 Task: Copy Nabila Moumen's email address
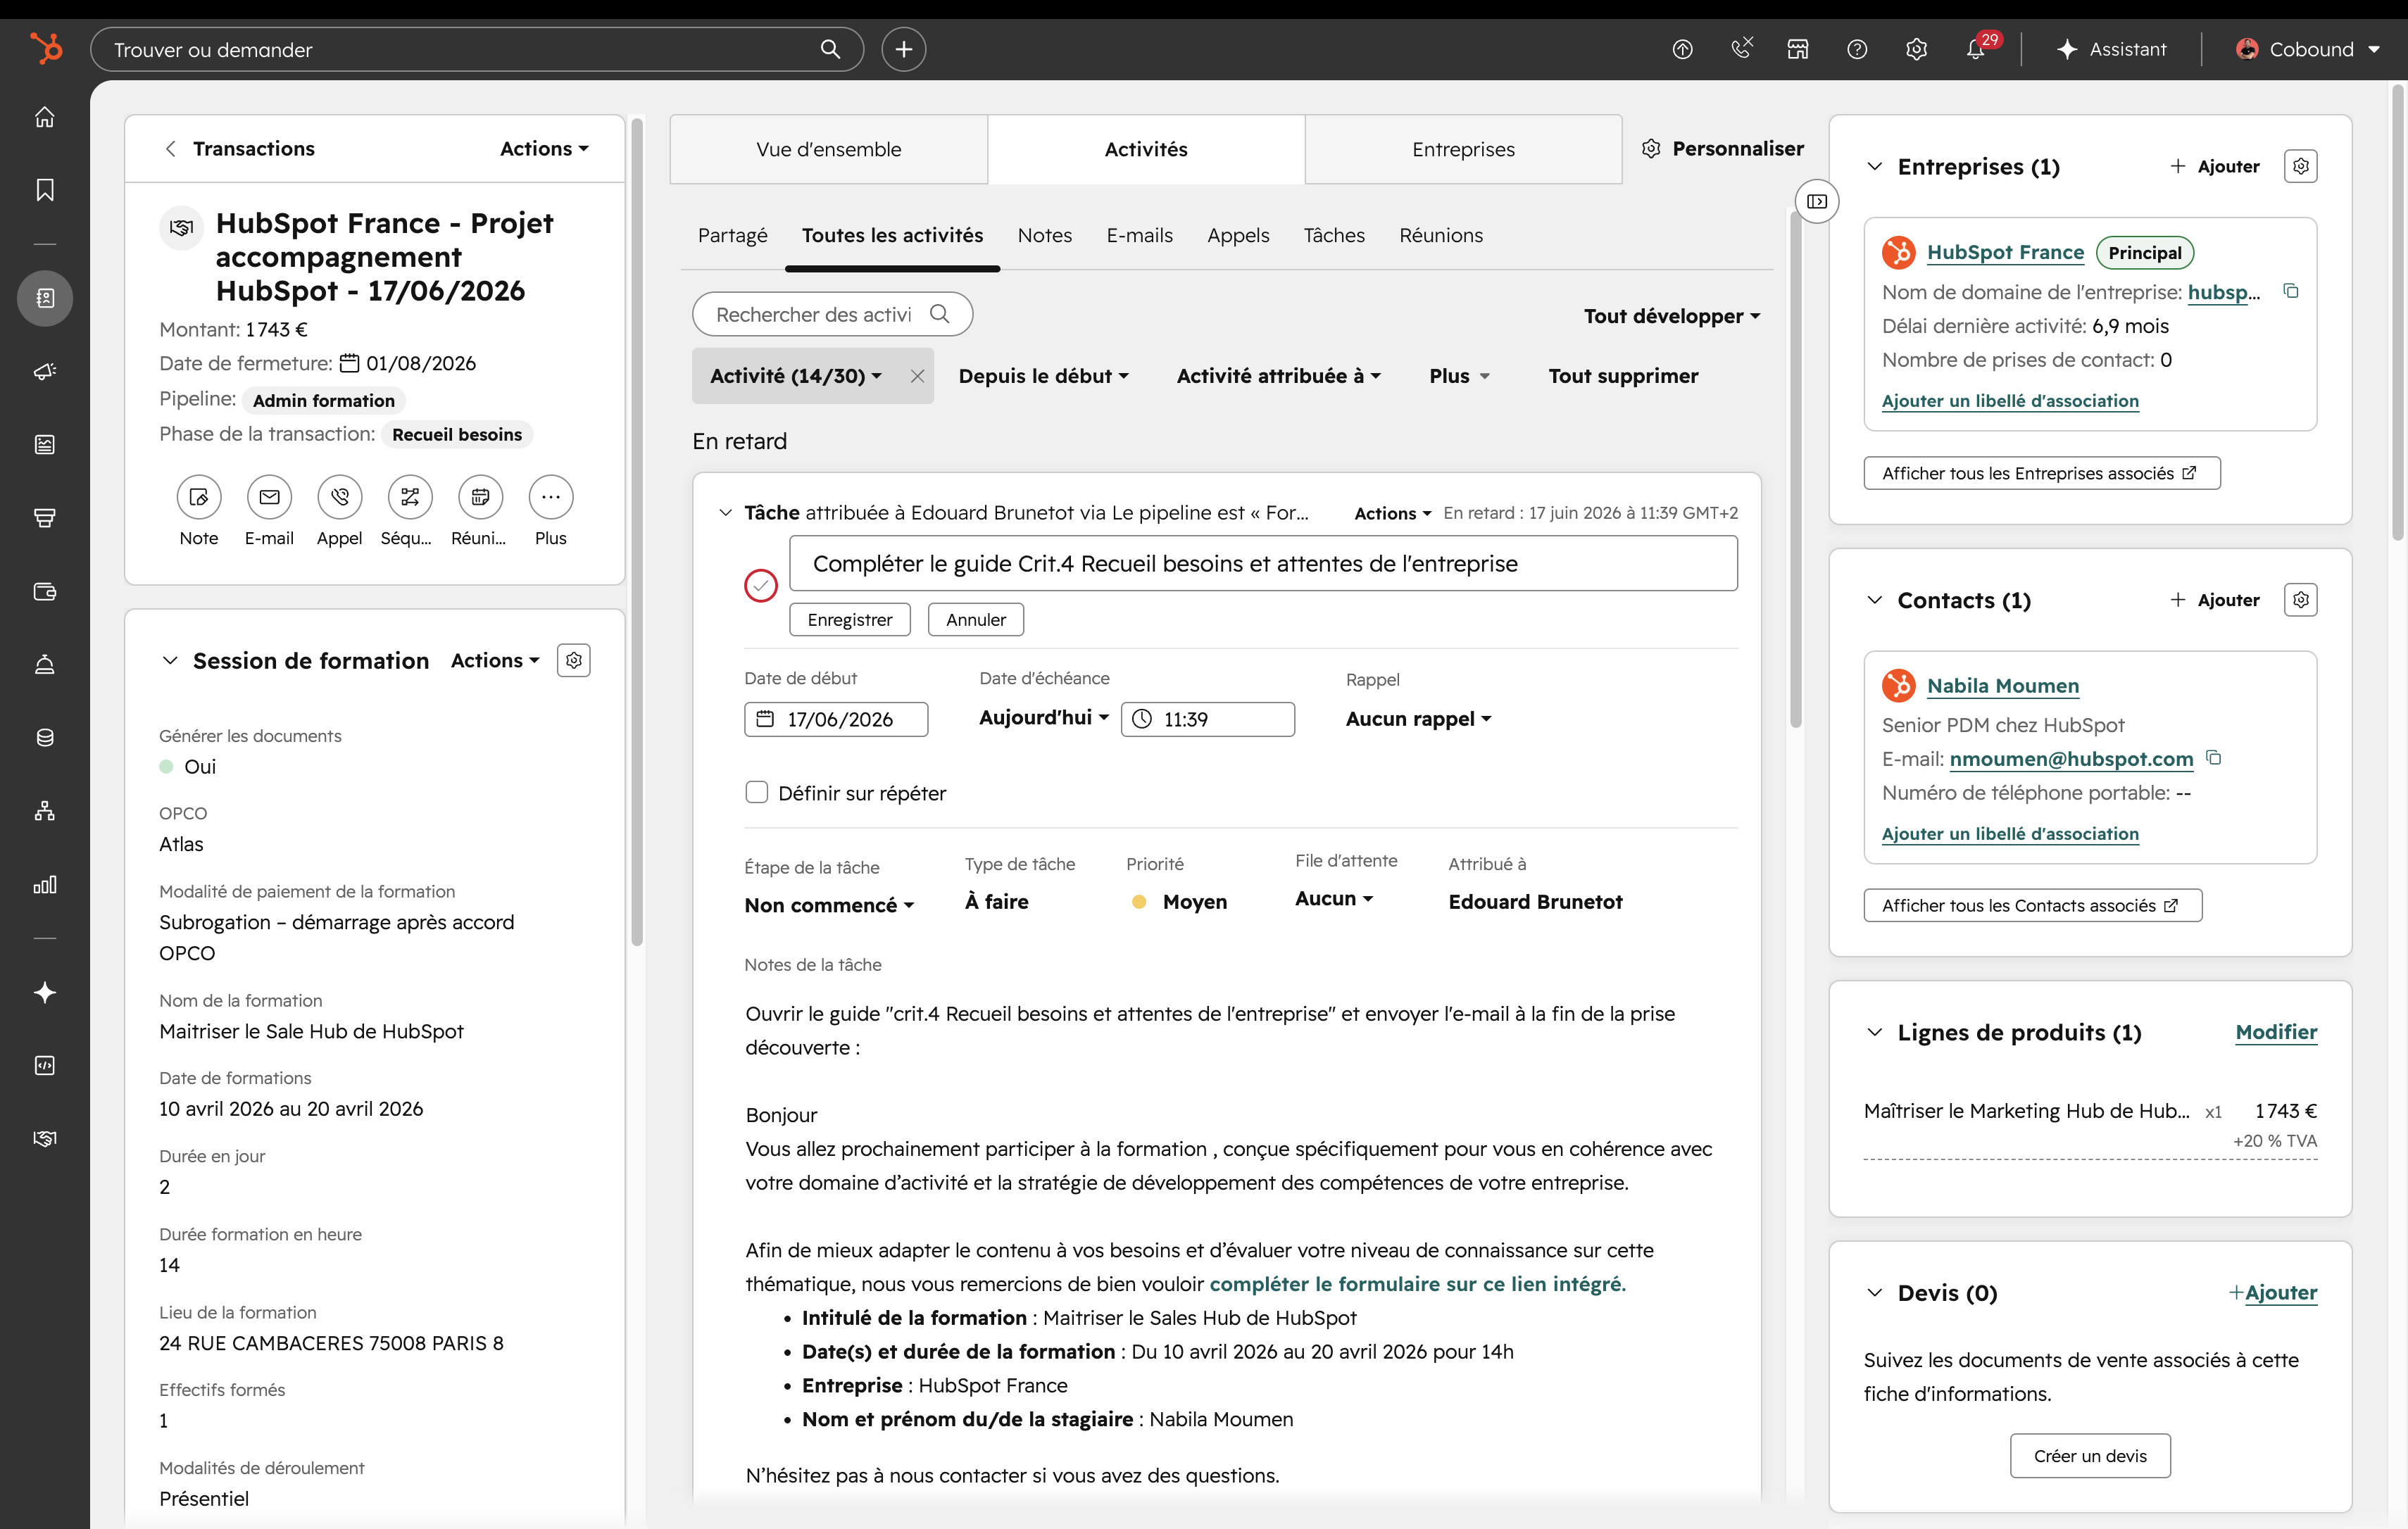coord(2214,758)
